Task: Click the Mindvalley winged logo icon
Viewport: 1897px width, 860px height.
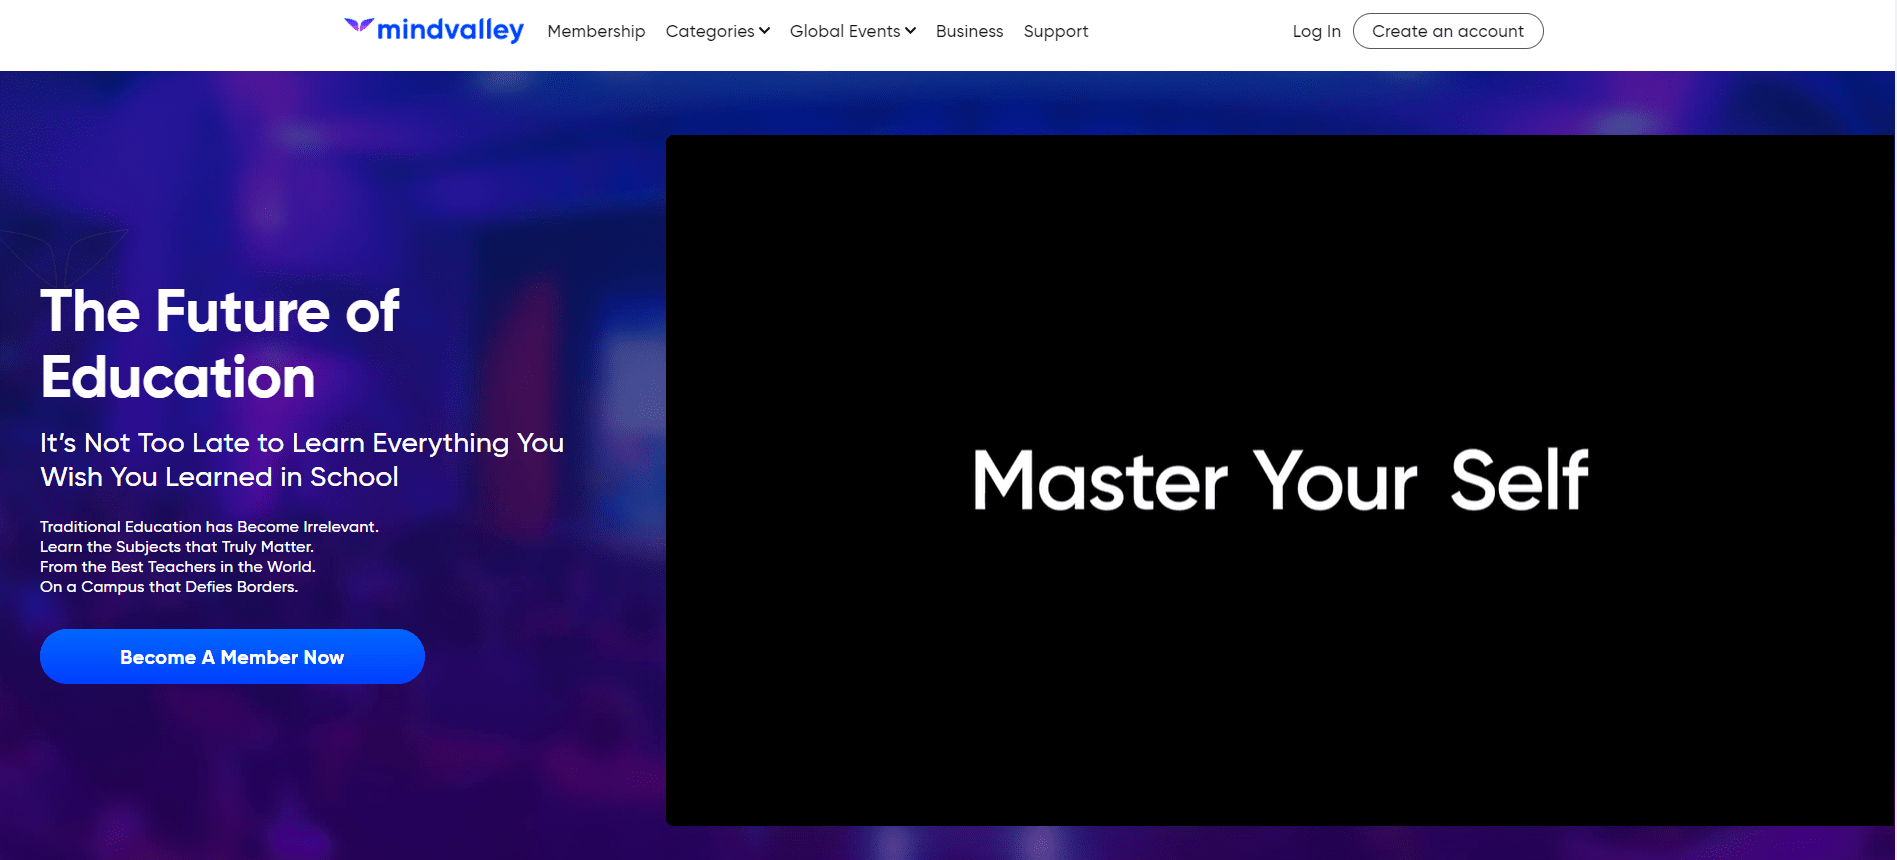Action: pos(358,25)
